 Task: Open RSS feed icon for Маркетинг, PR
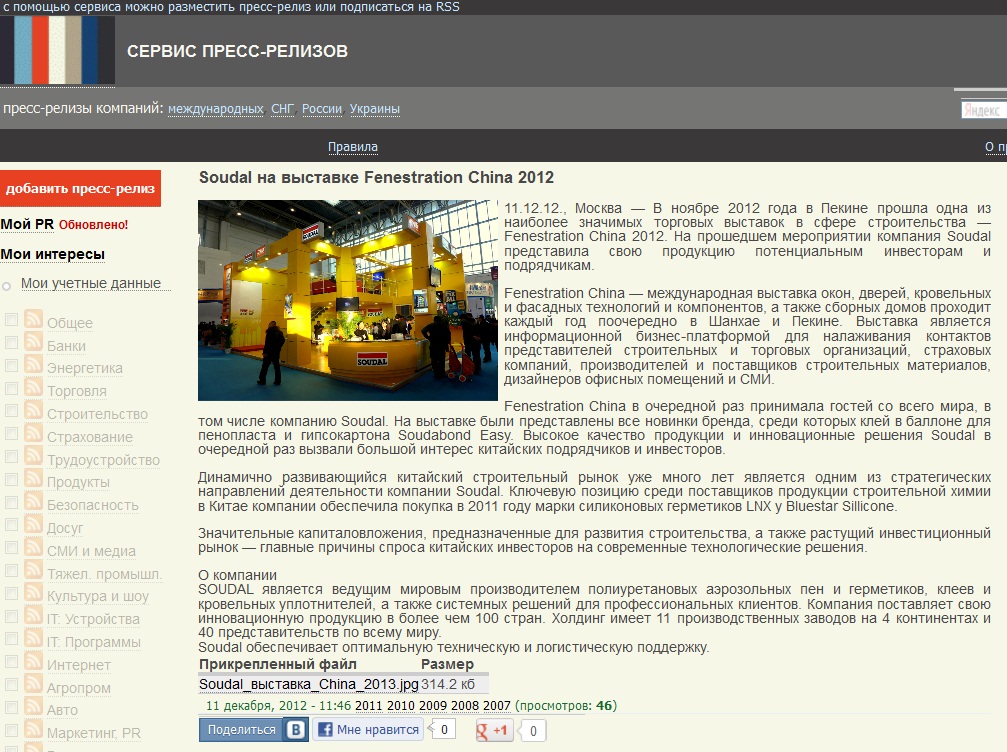point(33,730)
